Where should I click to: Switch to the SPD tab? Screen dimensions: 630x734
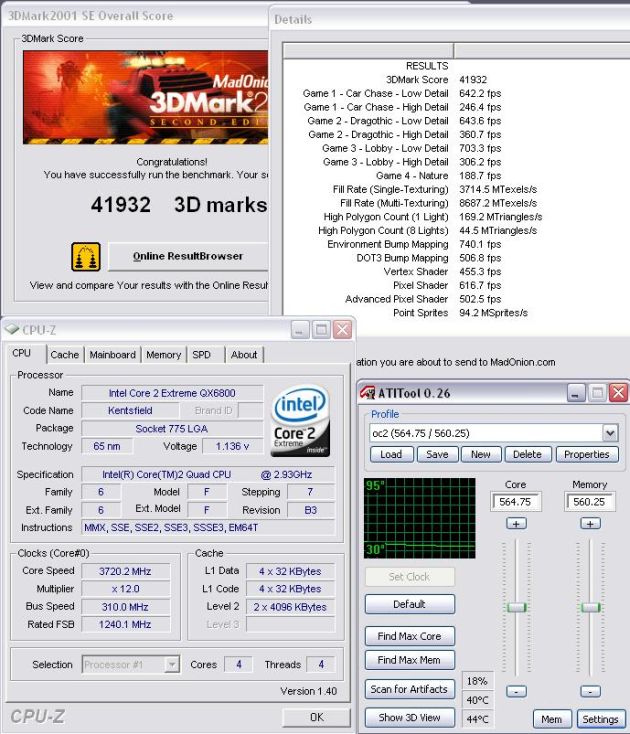pyautogui.click(x=202, y=355)
